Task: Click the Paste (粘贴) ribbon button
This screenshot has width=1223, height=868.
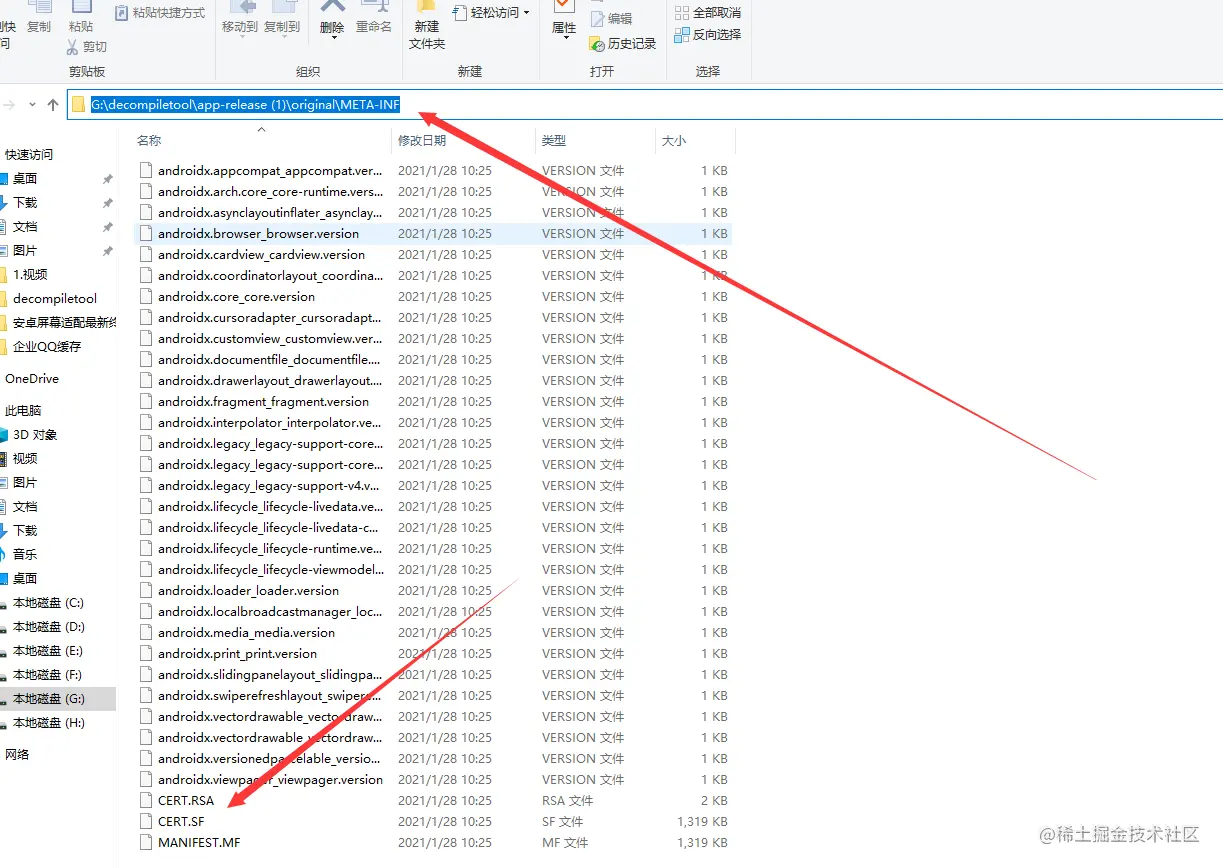Action: pyautogui.click(x=82, y=17)
